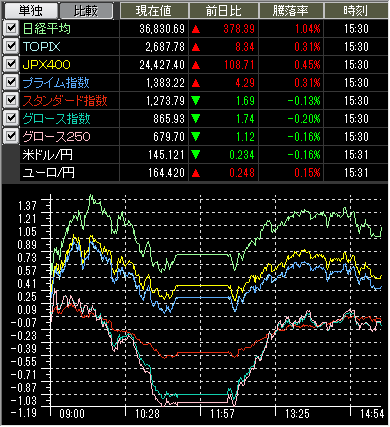Toggle the スタンダード指数 checkbox
Screen dimensions: 390x427
[11, 101]
